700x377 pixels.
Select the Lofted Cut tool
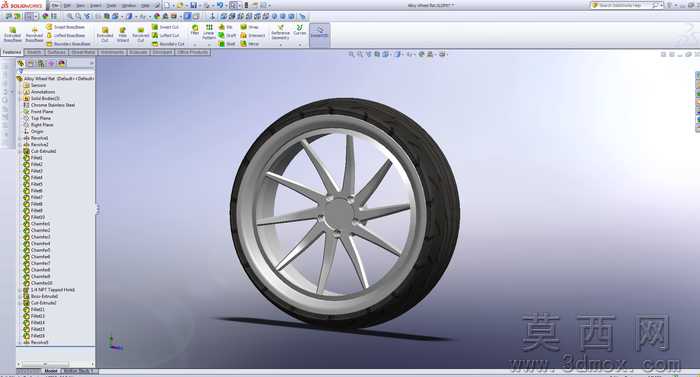point(165,35)
